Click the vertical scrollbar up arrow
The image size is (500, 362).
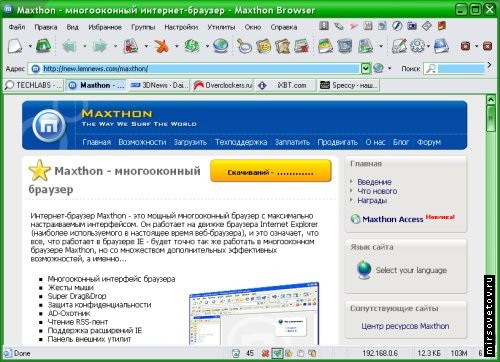pos(490,99)
